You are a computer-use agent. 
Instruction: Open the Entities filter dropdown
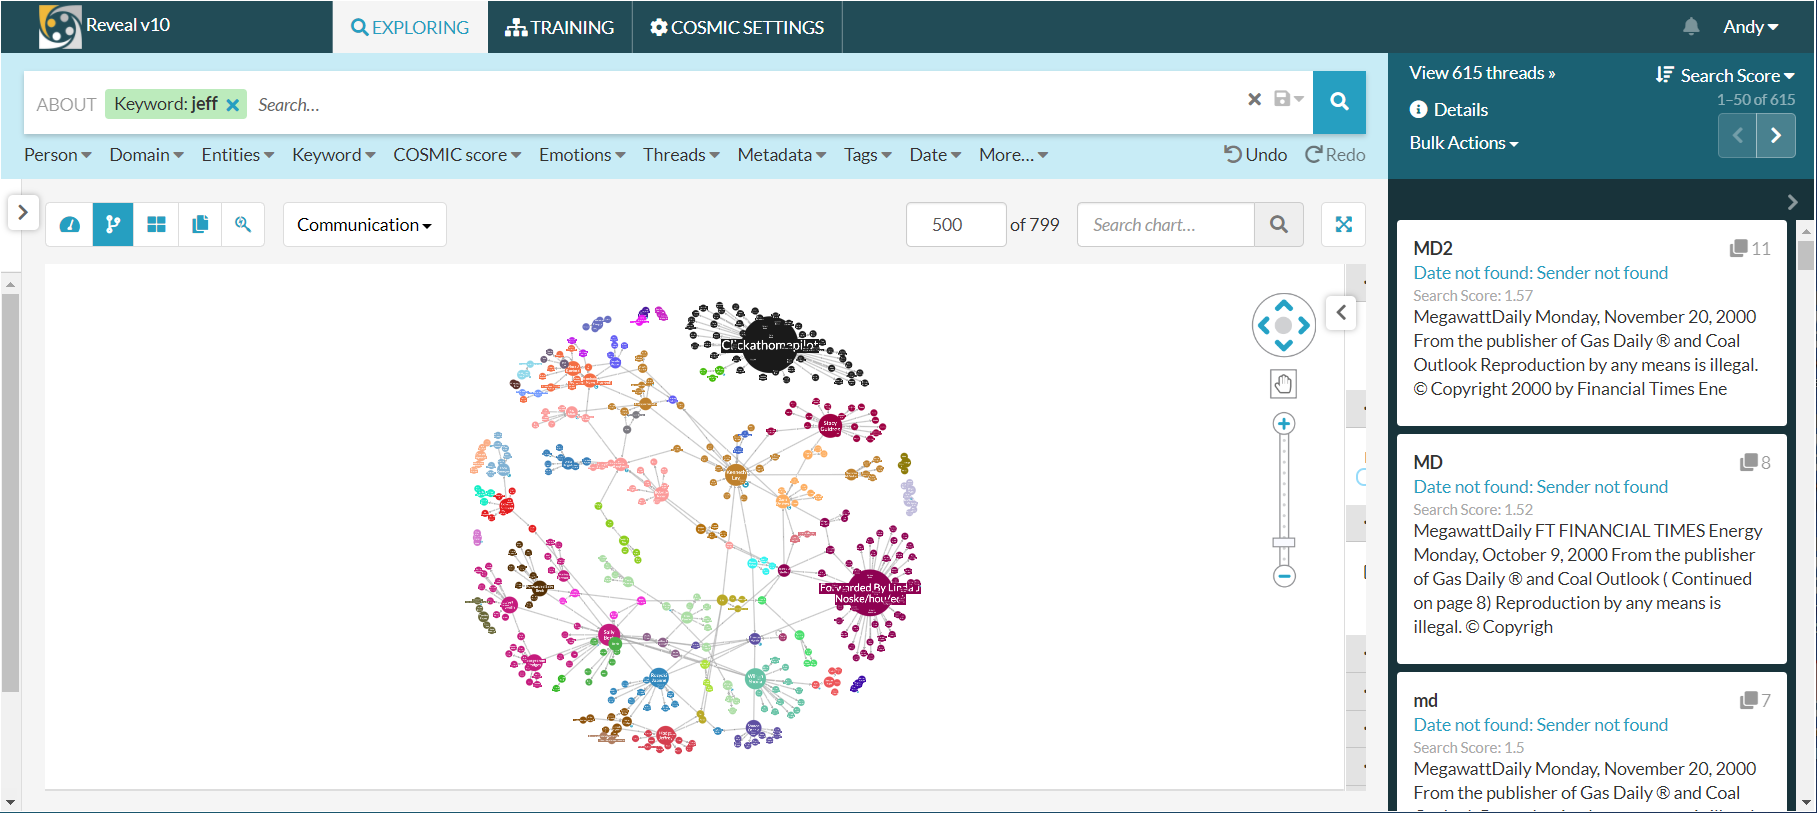[x=238, y=155]
